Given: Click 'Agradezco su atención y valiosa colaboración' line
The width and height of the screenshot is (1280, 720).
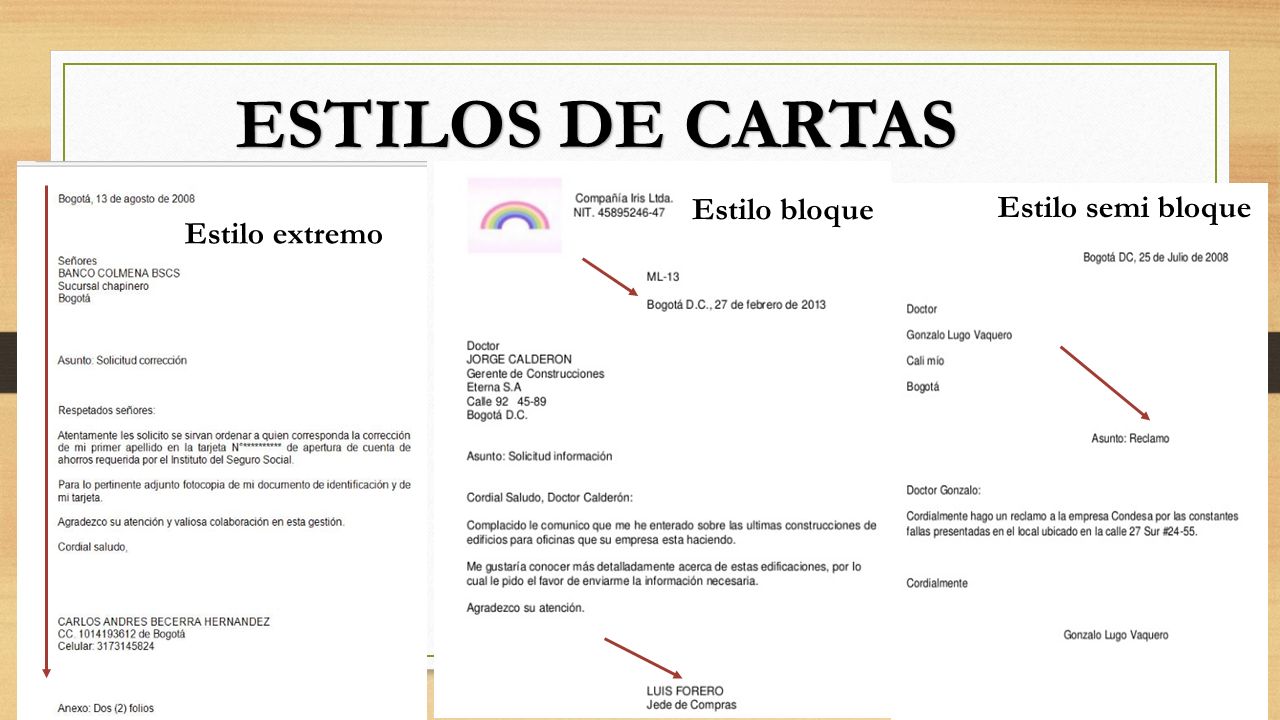Looking at the screenshot, I should (201, 522).
